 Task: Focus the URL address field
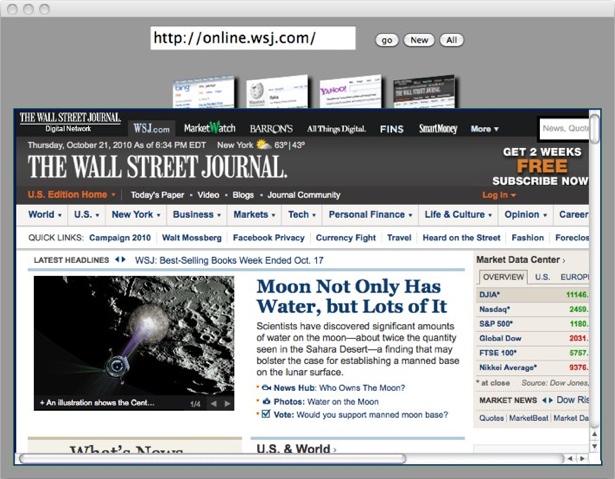[253, 38]
